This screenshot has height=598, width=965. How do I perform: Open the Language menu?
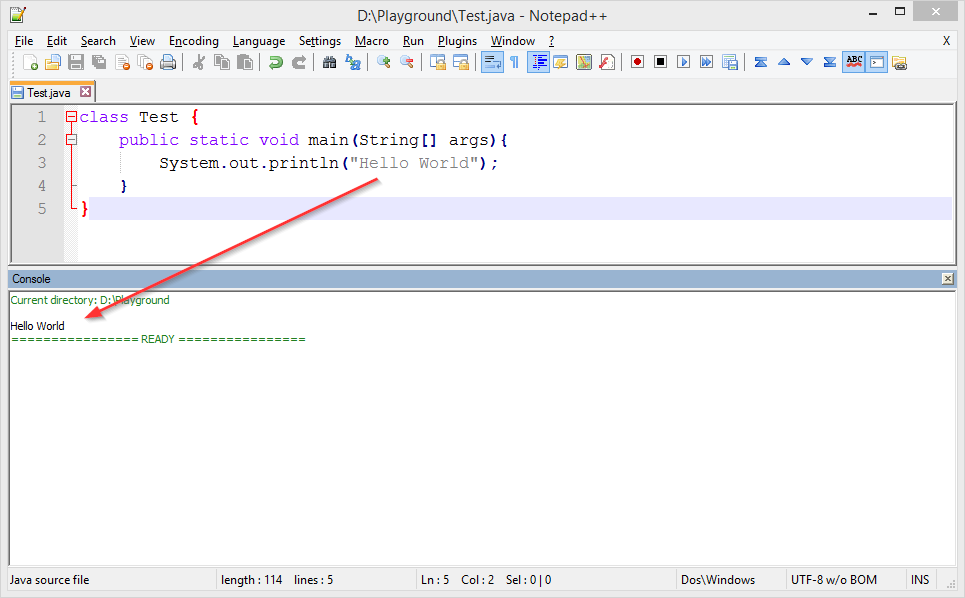pyautogui.click(x=259, y=41)
